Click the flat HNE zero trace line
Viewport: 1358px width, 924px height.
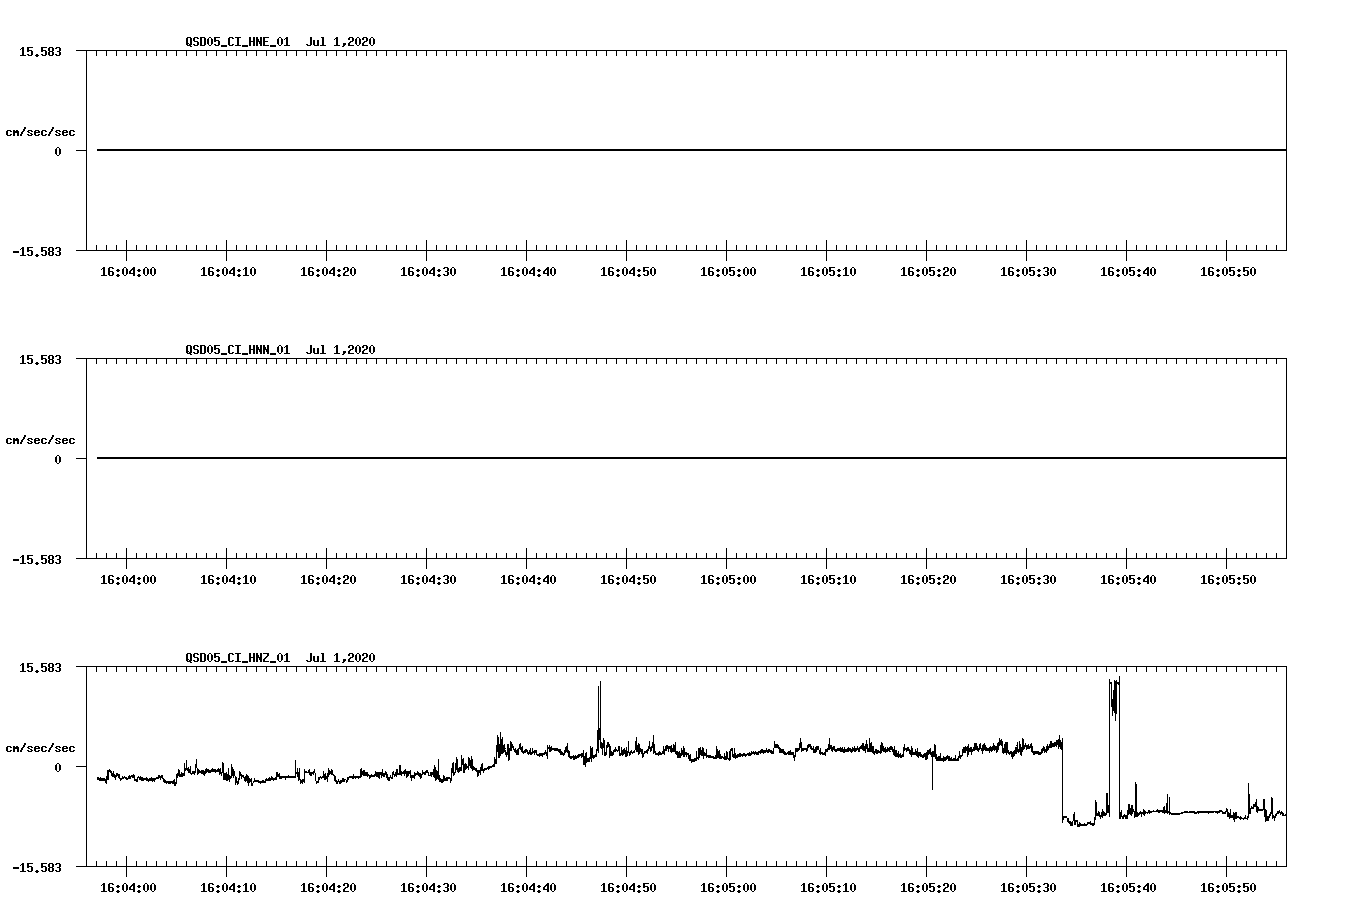click(x=691, y=150)
